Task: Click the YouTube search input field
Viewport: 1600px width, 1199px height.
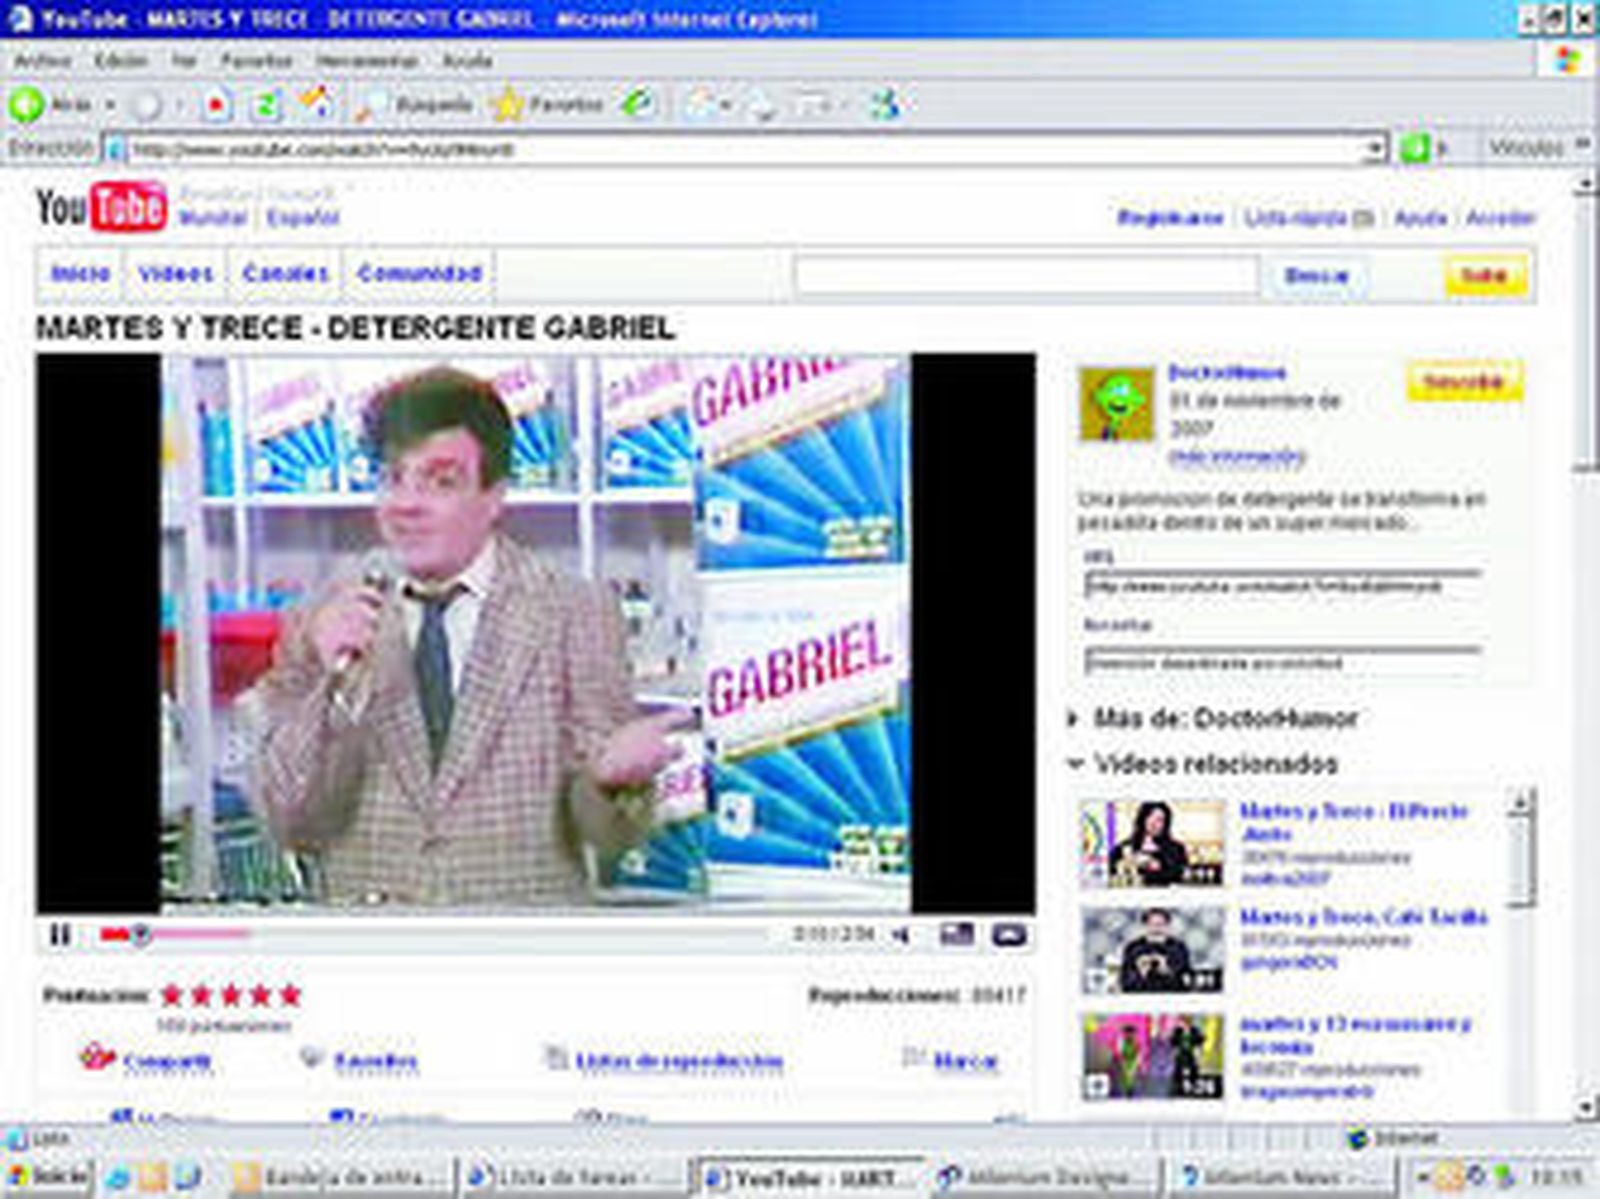Action: click(x=1025, y=275)
